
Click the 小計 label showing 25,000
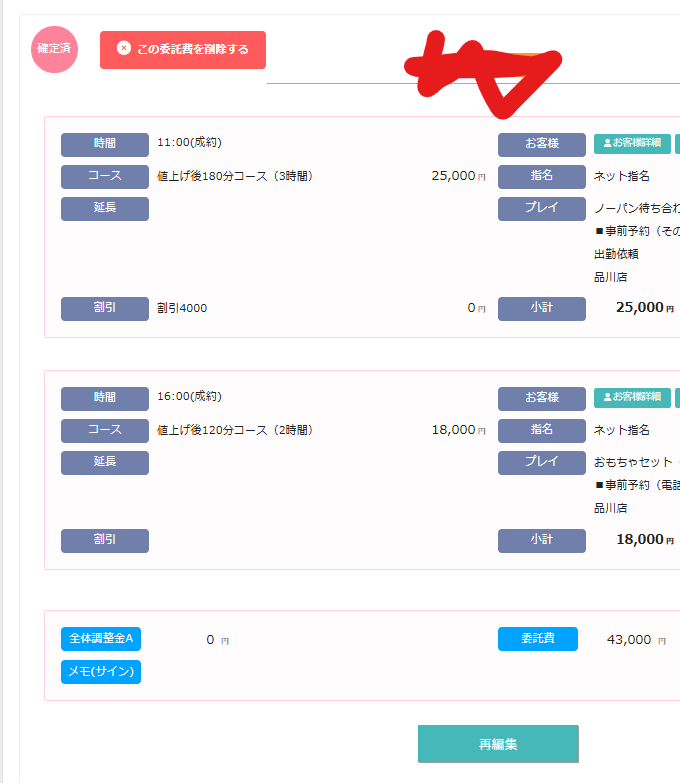click(x=542, y=308)
